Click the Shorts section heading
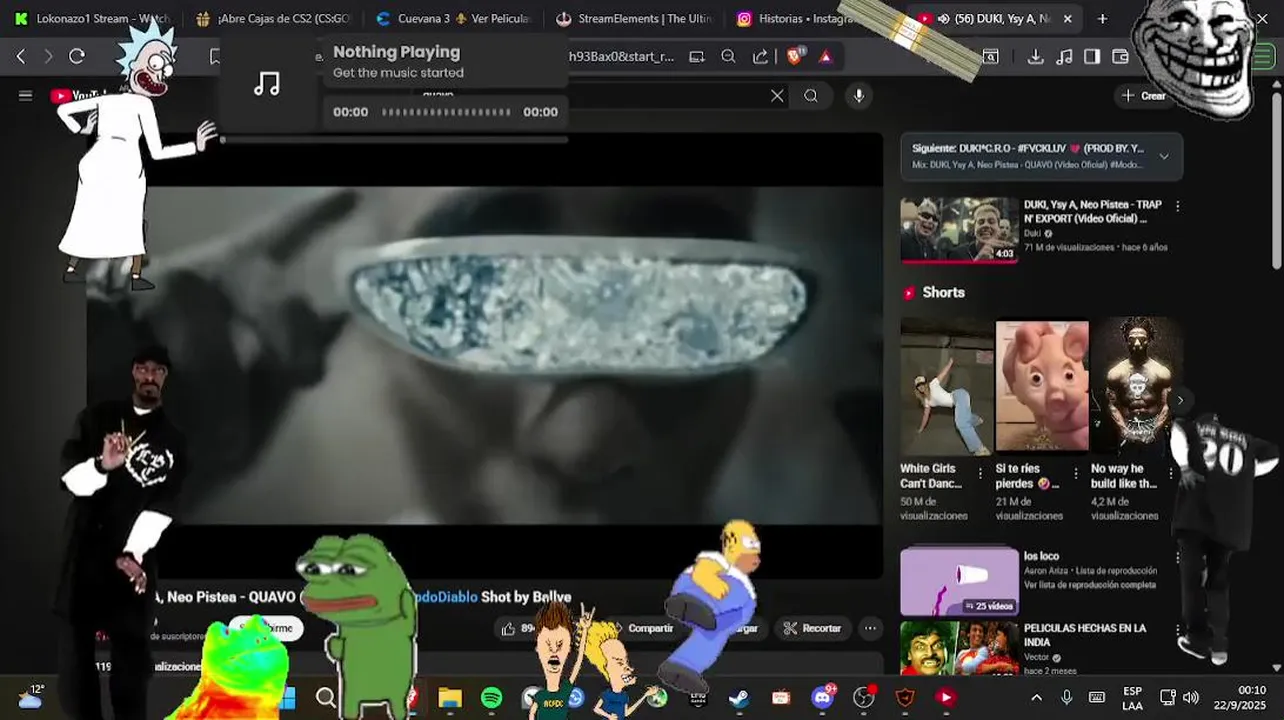 click(x=943, y=293)
